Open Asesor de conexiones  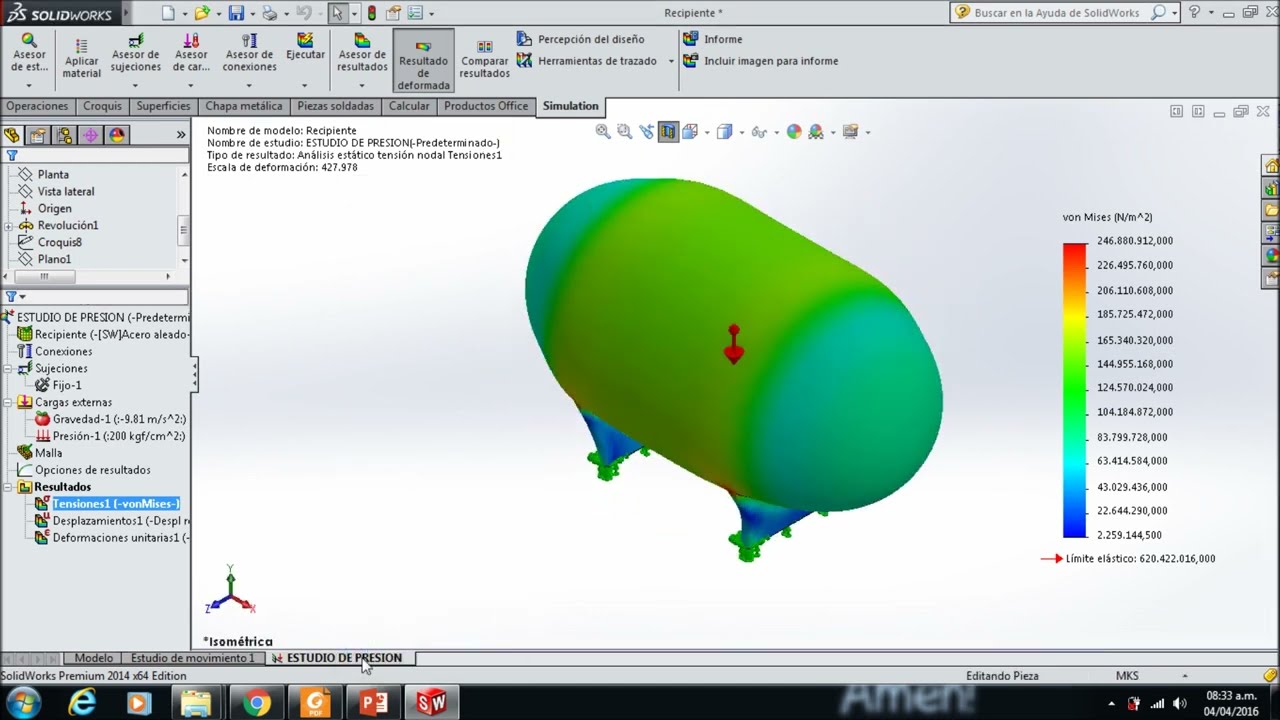click(249, 59)
